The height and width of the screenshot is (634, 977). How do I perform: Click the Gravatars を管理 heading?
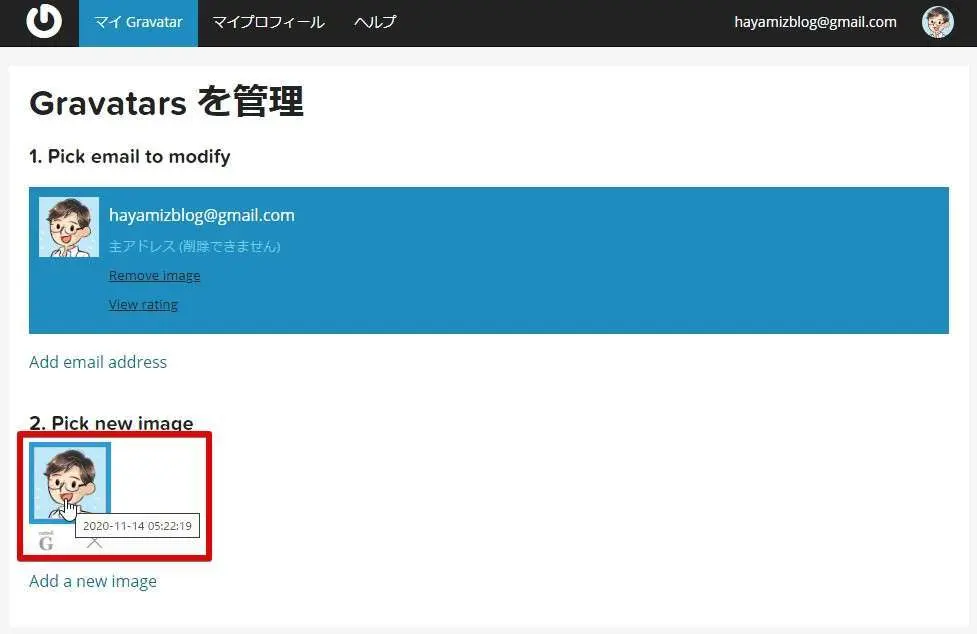tap(166, 102)
